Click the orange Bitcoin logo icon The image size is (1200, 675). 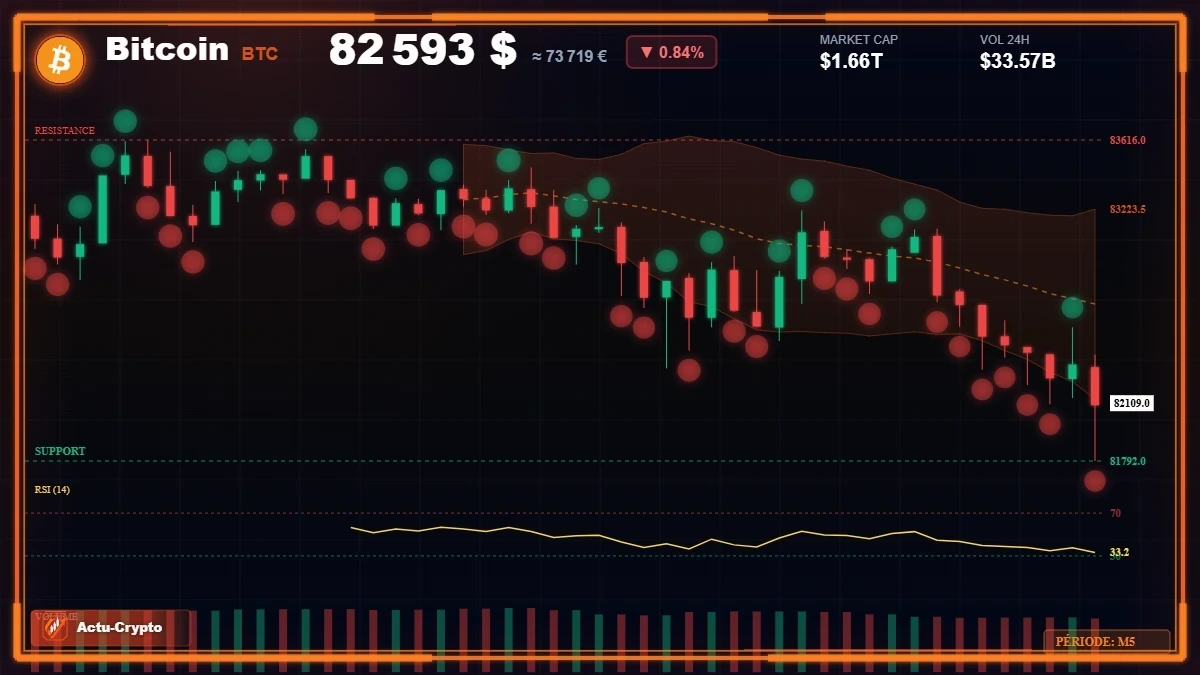(x=60, y=60)
